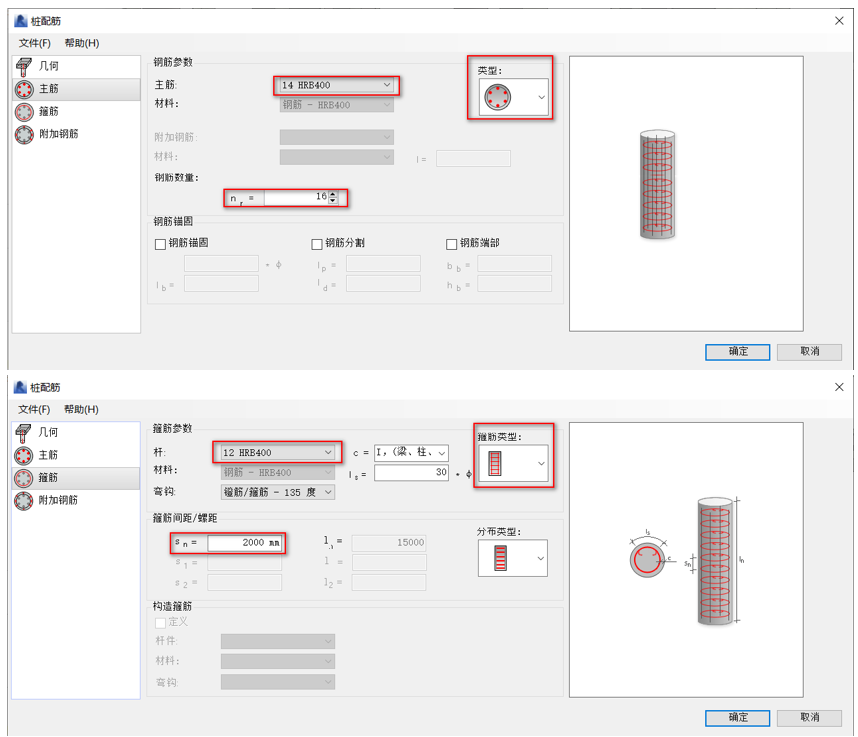Click the pile cross-section diagram in the 箍筋 preview
The width and height of the screenshot is (858, 737).
click(648, 559)
